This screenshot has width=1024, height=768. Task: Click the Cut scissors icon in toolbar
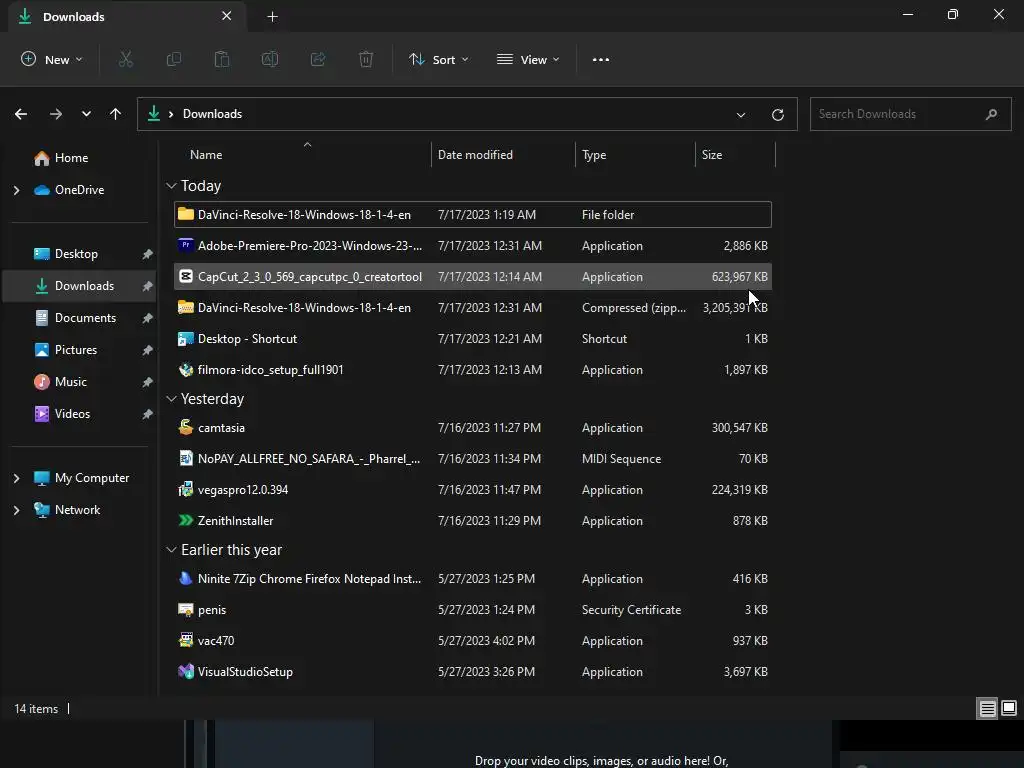click(125, 59)
